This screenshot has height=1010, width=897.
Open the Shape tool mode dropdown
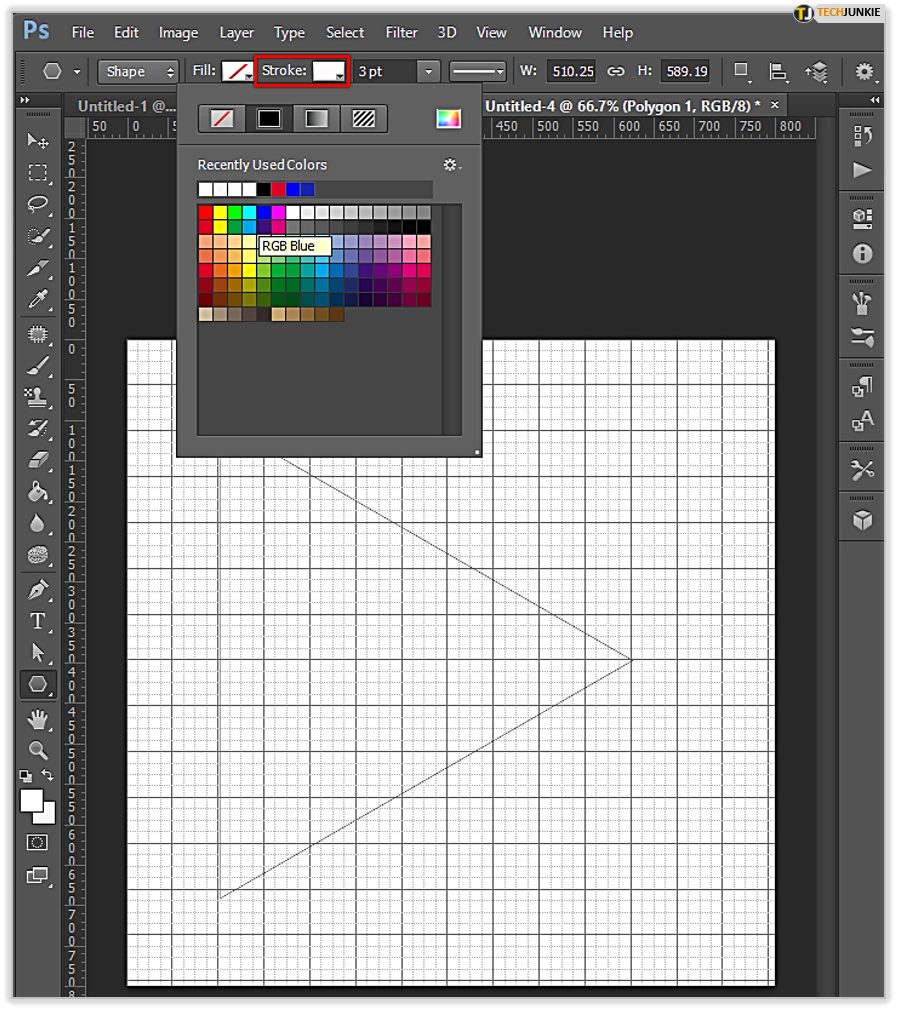(138, 71)
